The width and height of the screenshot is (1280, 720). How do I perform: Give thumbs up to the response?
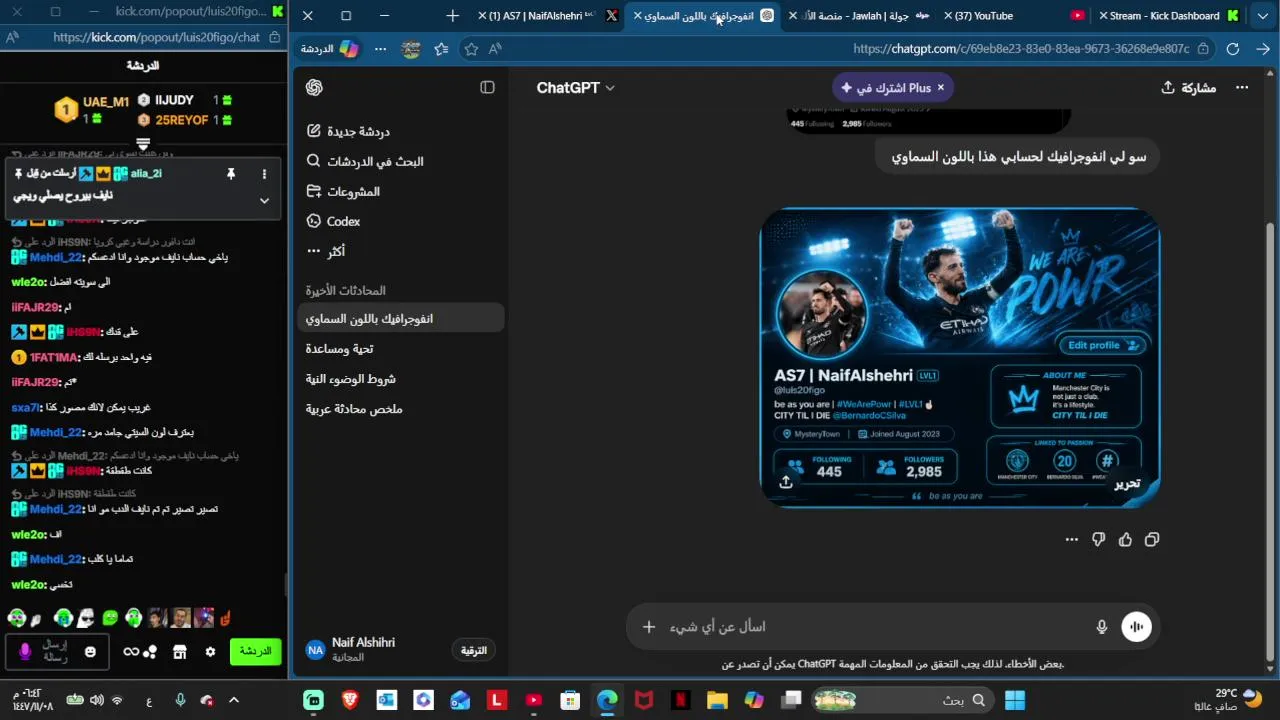pos(1125,540)
